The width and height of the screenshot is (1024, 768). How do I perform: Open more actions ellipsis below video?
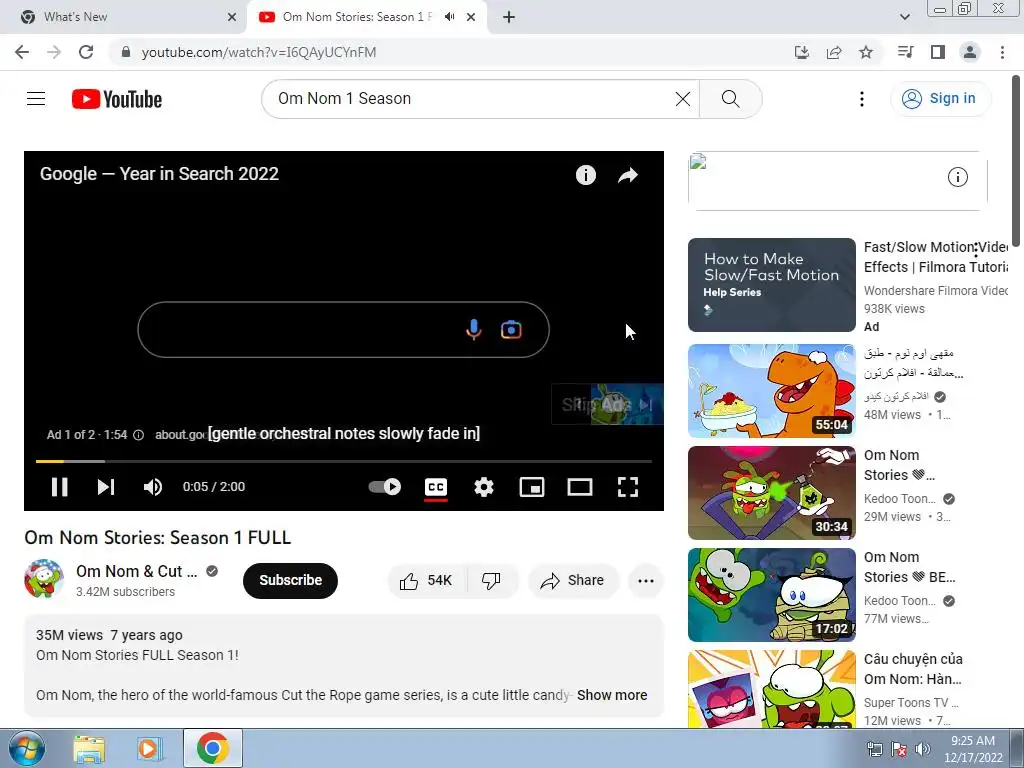(645, 581)
